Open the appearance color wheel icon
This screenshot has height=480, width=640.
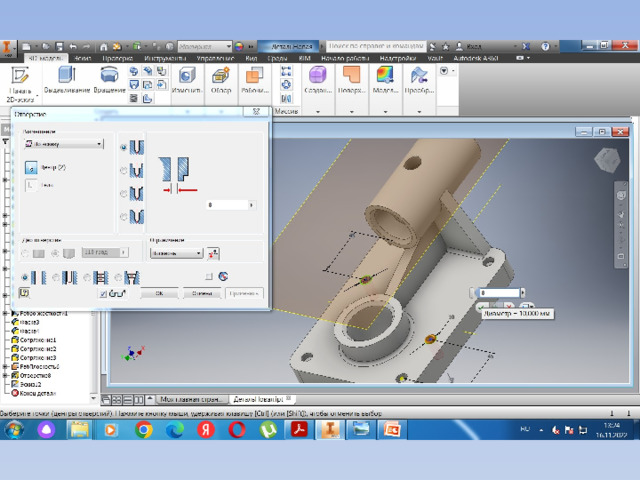point(239,47)
